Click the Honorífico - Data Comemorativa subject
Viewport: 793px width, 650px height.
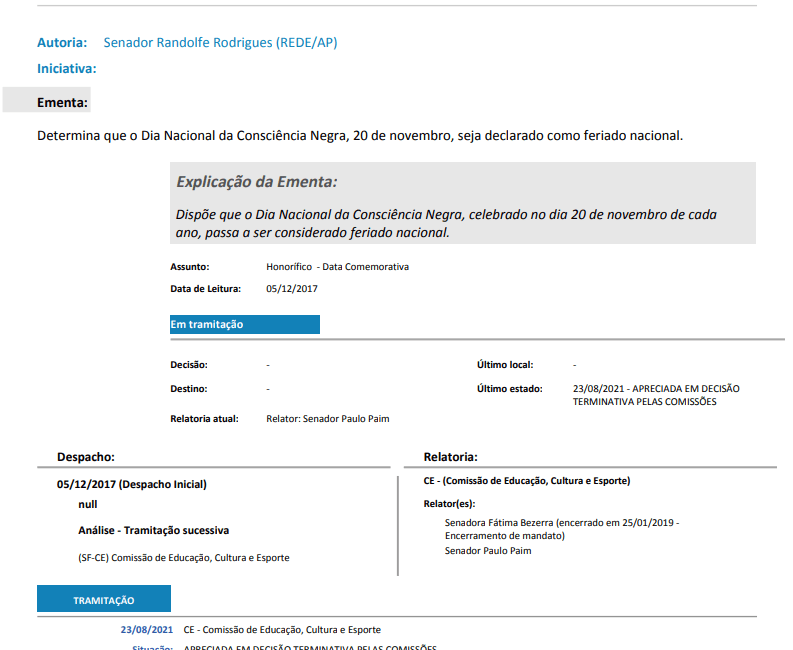tap(337, 267)
